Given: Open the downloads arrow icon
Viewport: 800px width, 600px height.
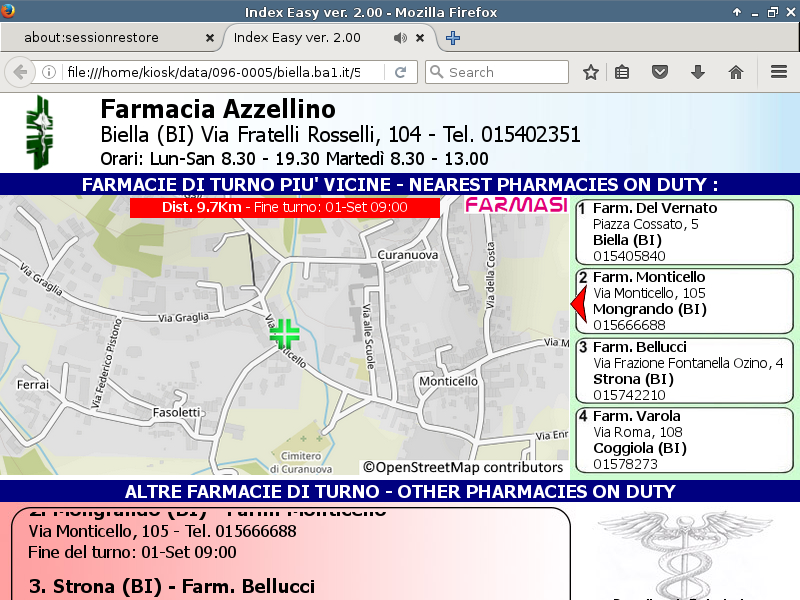Looking at the screenshot, I should click(x=698, y=72).
